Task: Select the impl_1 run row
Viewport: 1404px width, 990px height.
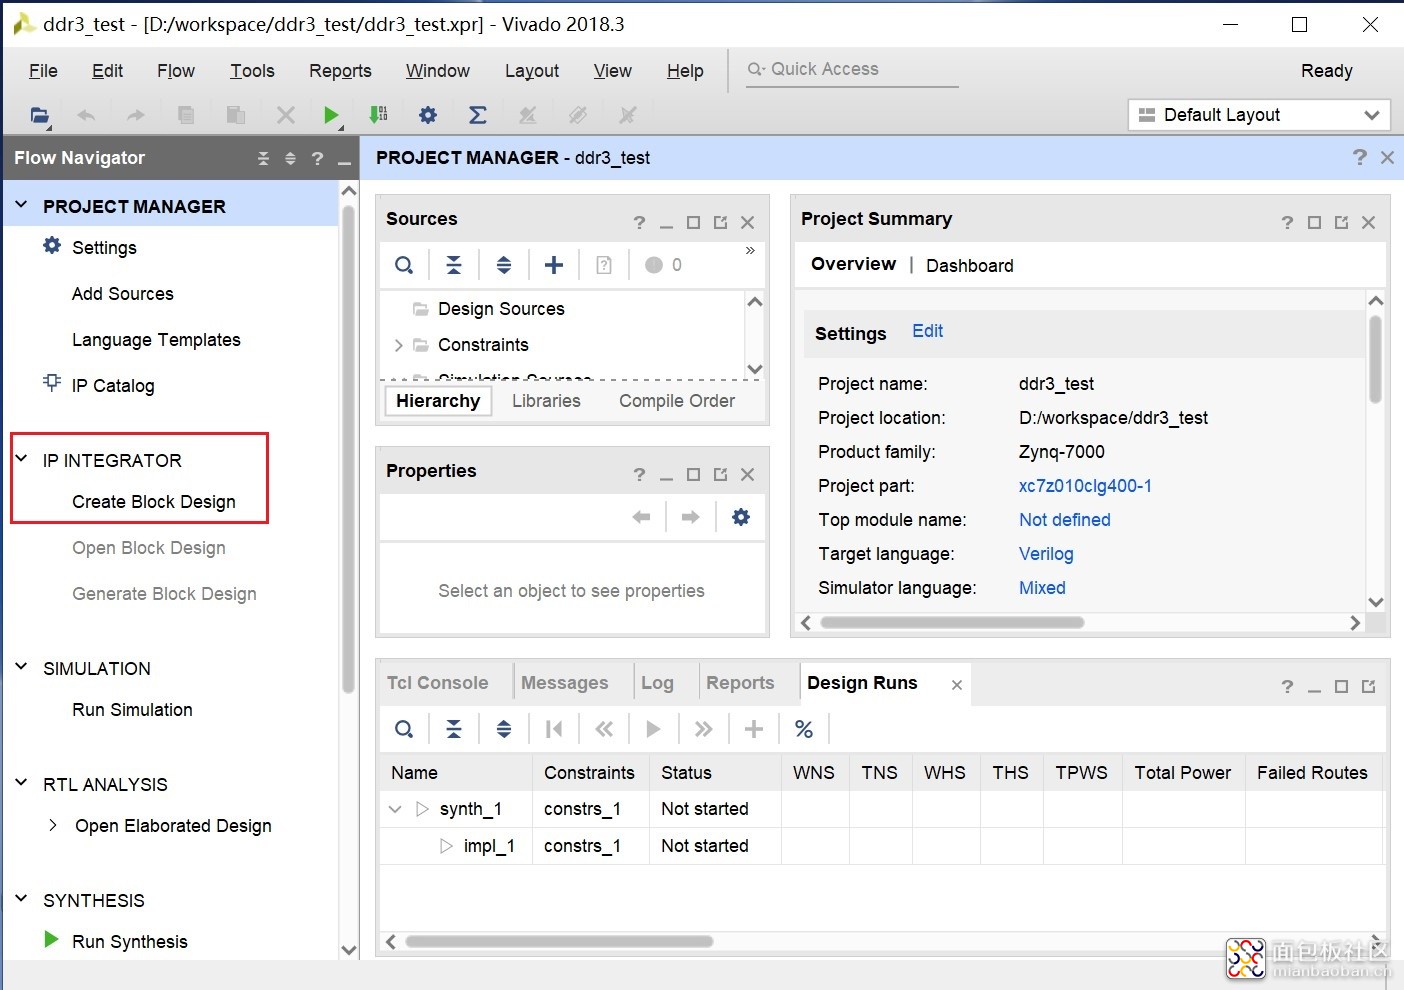Action: [x=488, y=846]
